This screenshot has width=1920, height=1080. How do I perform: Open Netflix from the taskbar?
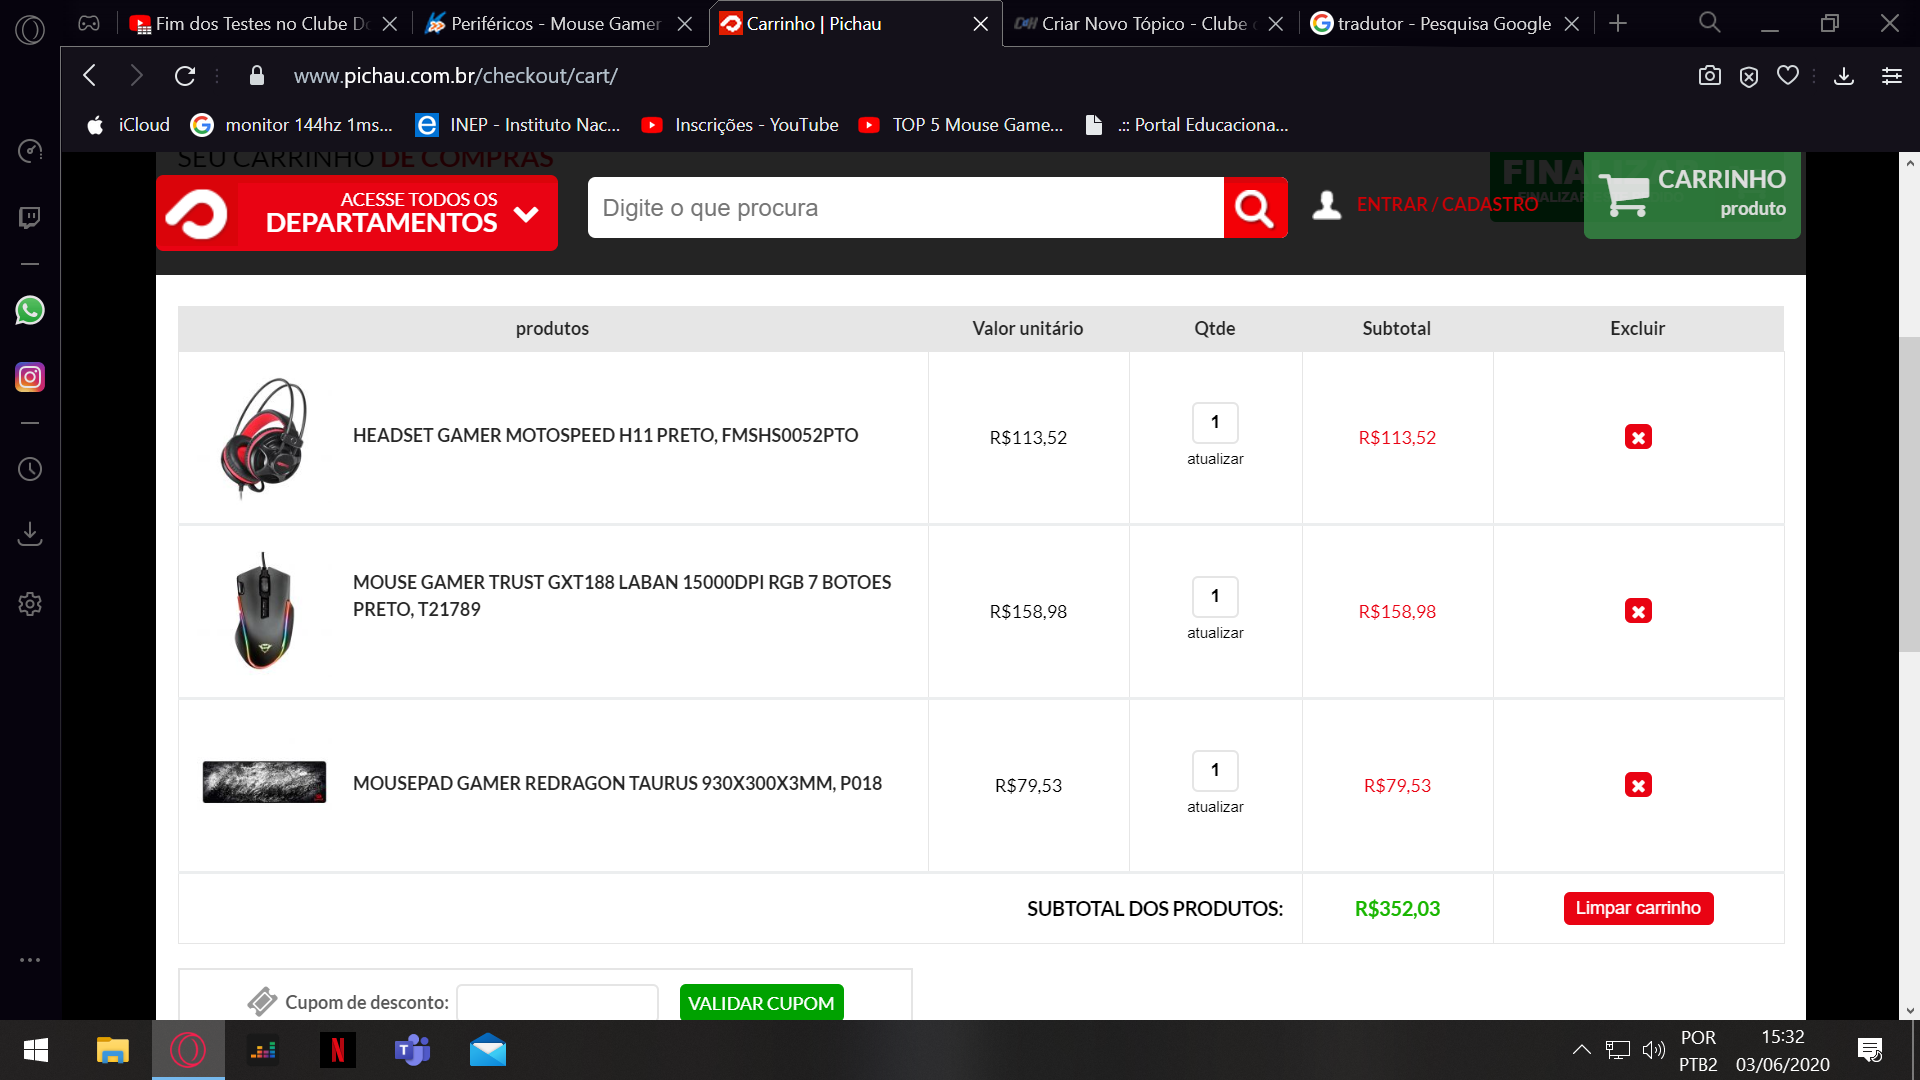[337, 1050]
